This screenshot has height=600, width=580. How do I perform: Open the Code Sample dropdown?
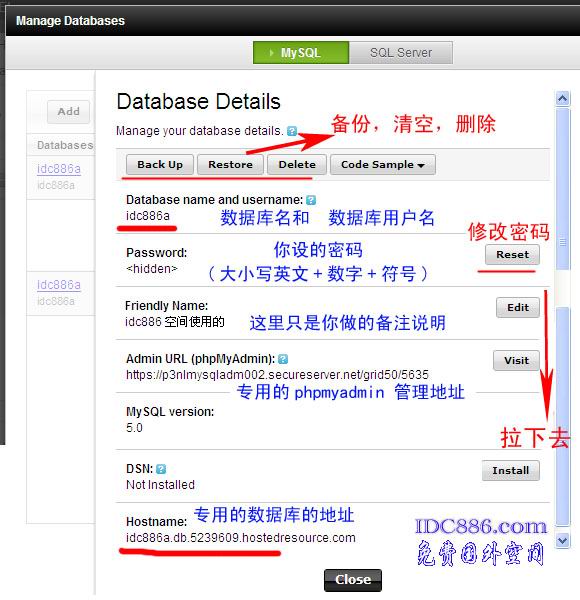pyautogui.click(x=383, y=165)
